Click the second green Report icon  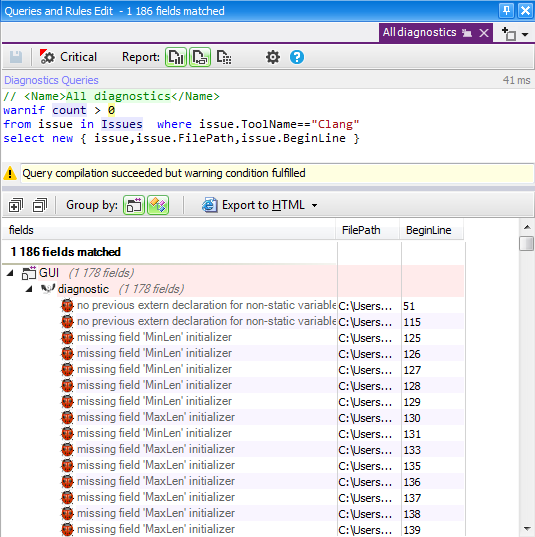click(200, 57)
